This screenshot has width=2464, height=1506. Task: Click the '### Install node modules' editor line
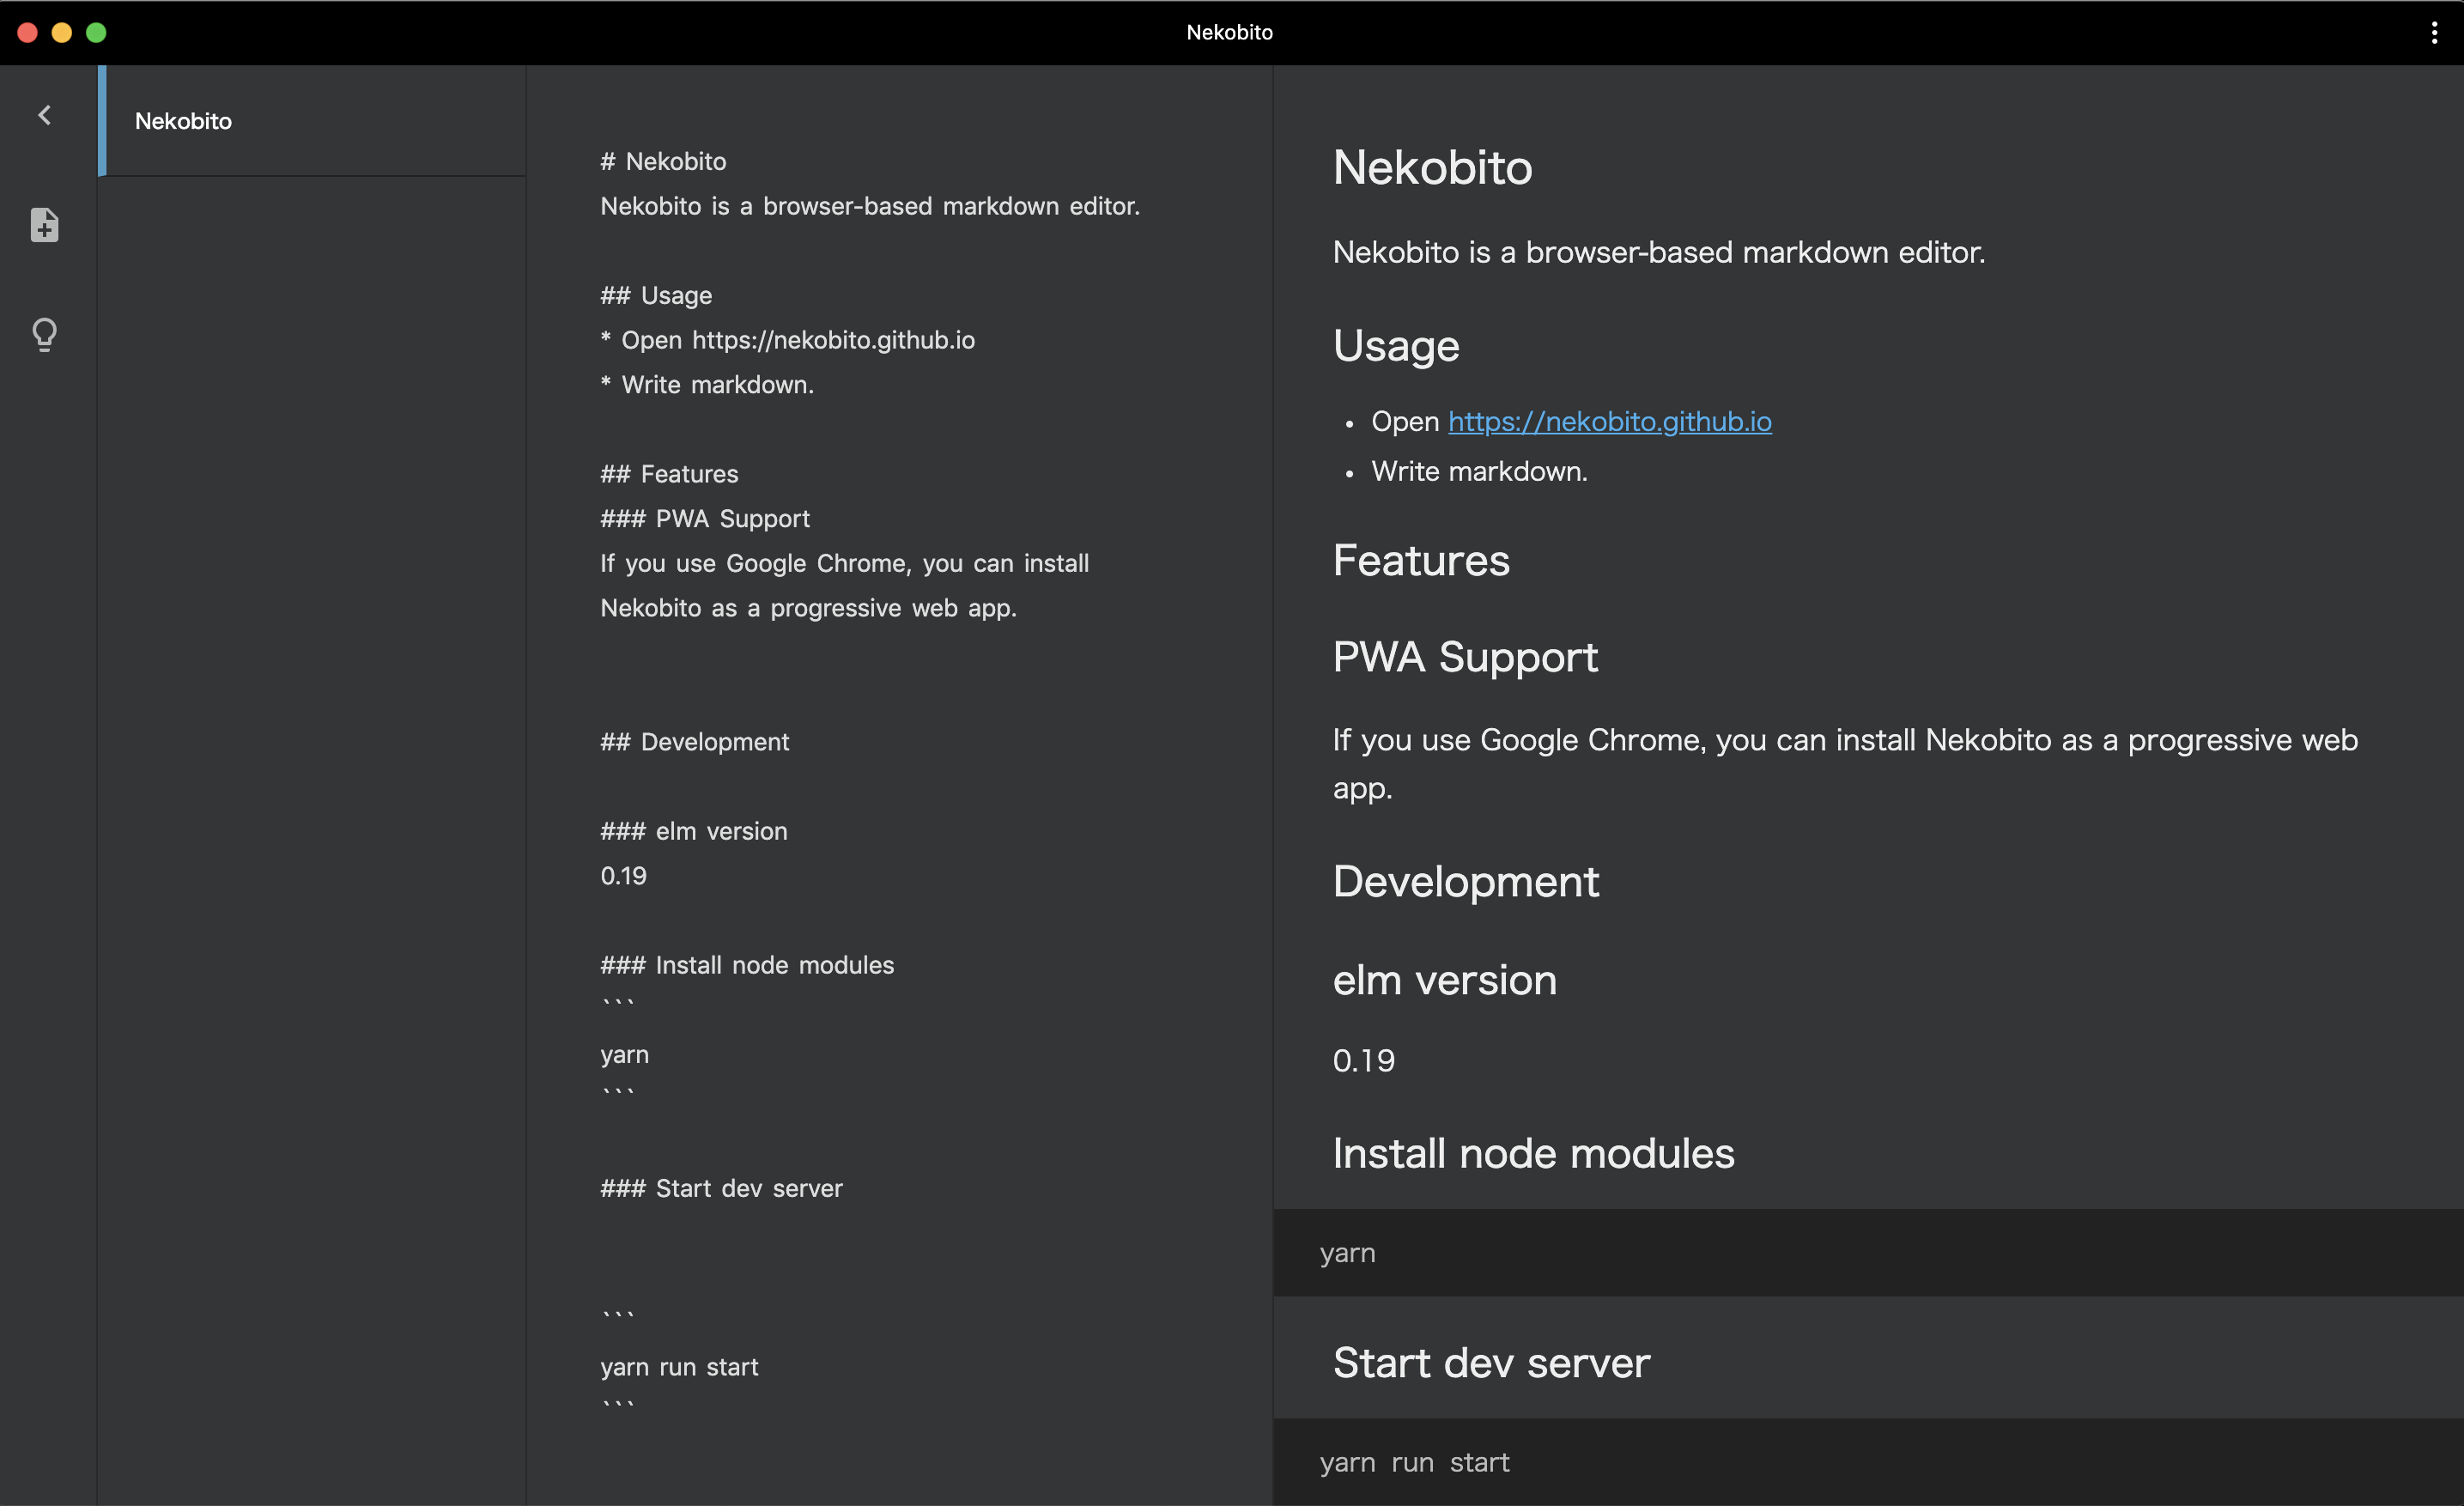[x=747, y=965]
